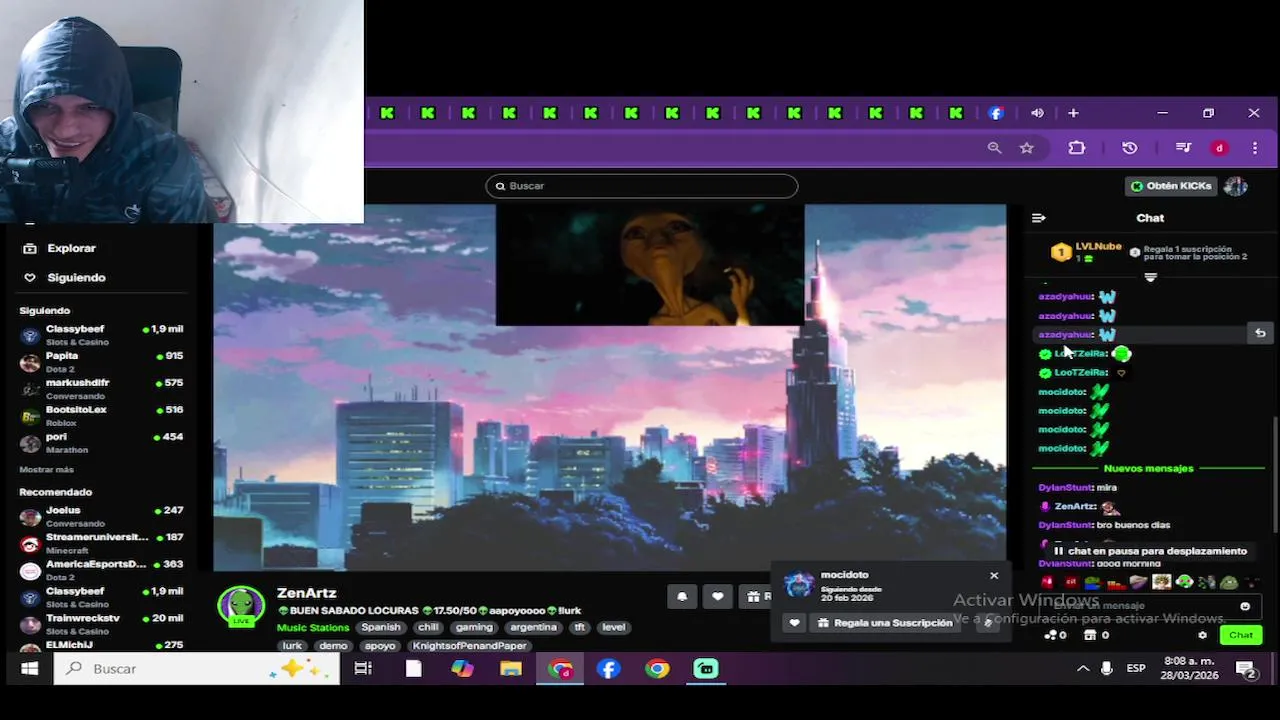The width and height of the screenshot is (1280, 720).
Task: Select the argentina tag
Action: pos(533,628)
